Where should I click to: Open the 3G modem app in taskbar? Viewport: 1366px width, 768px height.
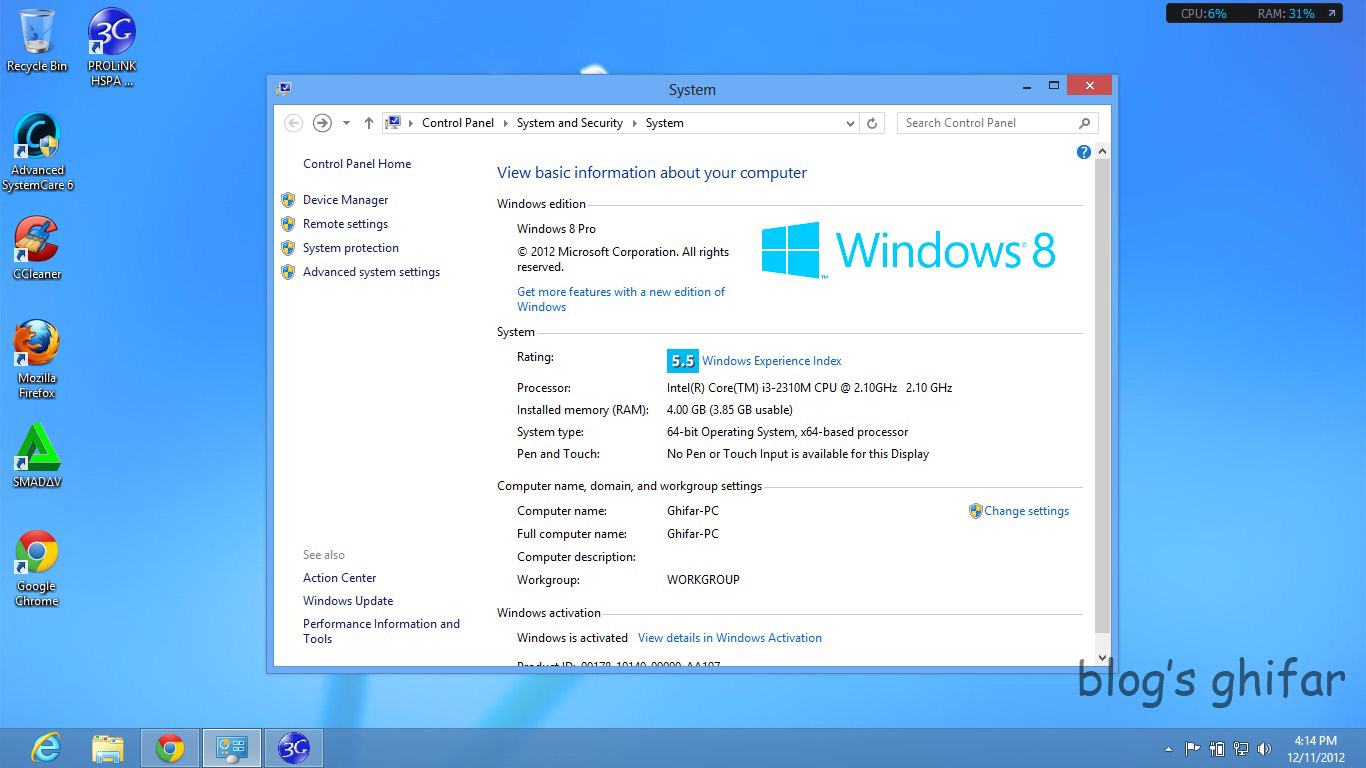tap(294, 747)
